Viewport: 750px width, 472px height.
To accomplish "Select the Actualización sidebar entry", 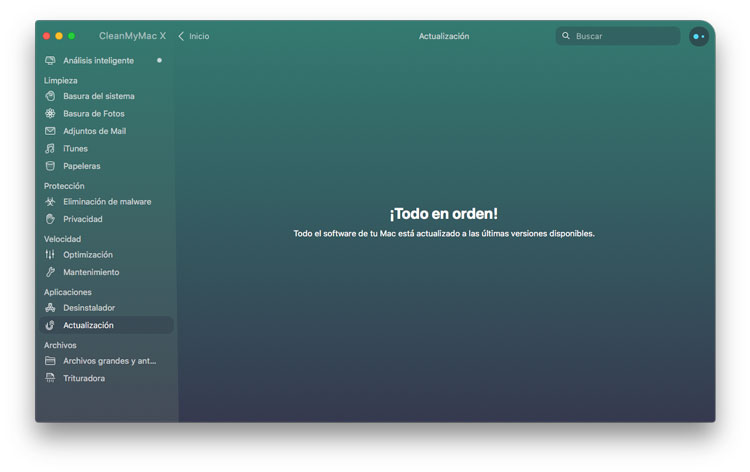I will click(106, 325).
